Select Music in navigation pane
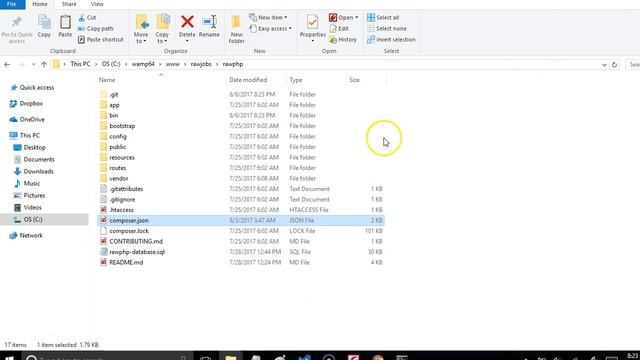The image size is (640, 360). 27,183
